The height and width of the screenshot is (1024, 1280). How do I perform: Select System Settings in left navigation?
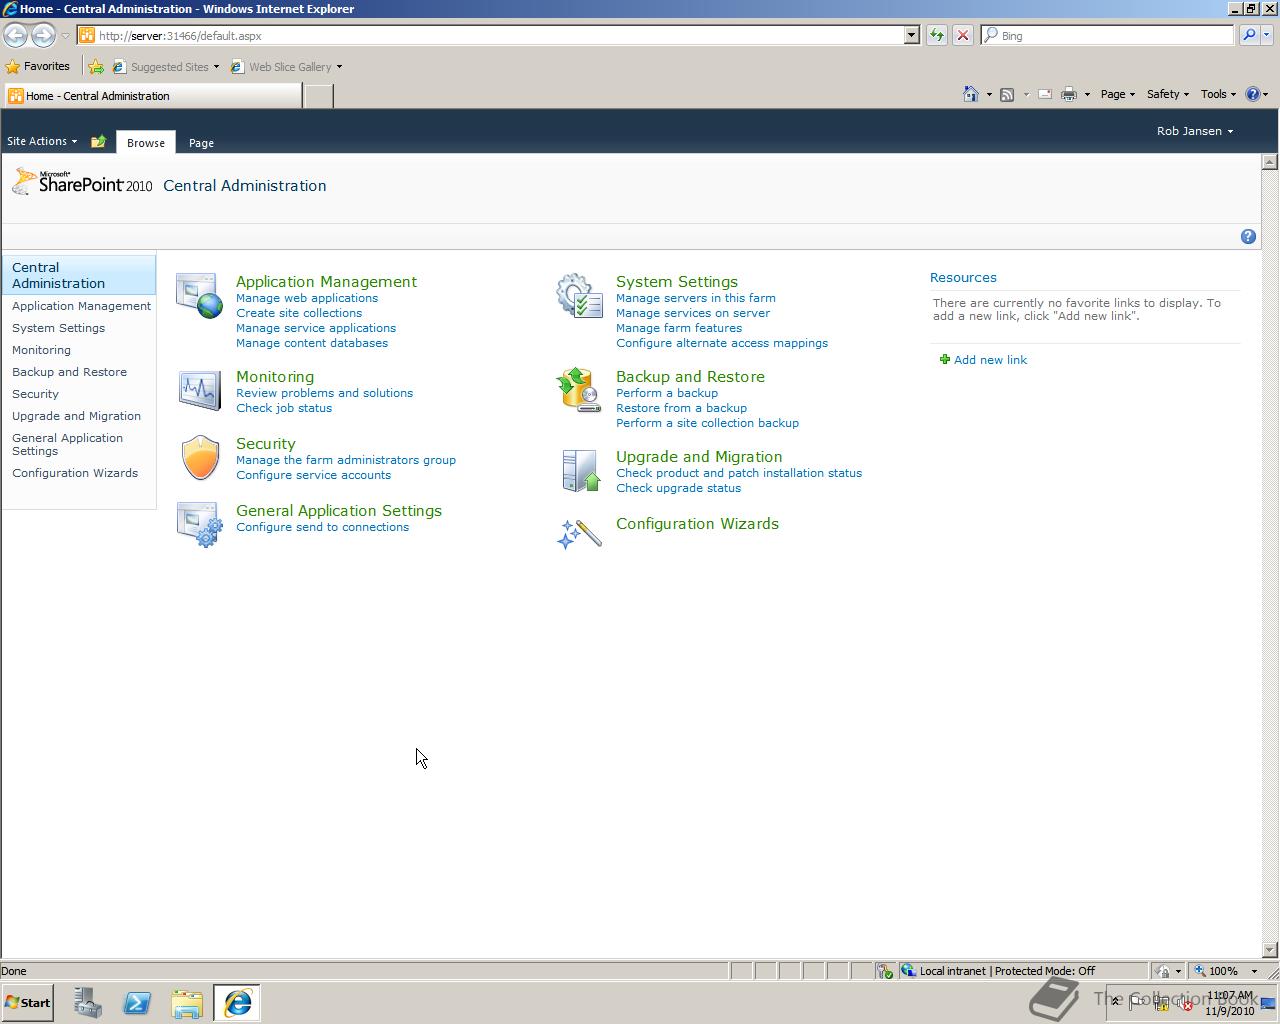[58, 328]
